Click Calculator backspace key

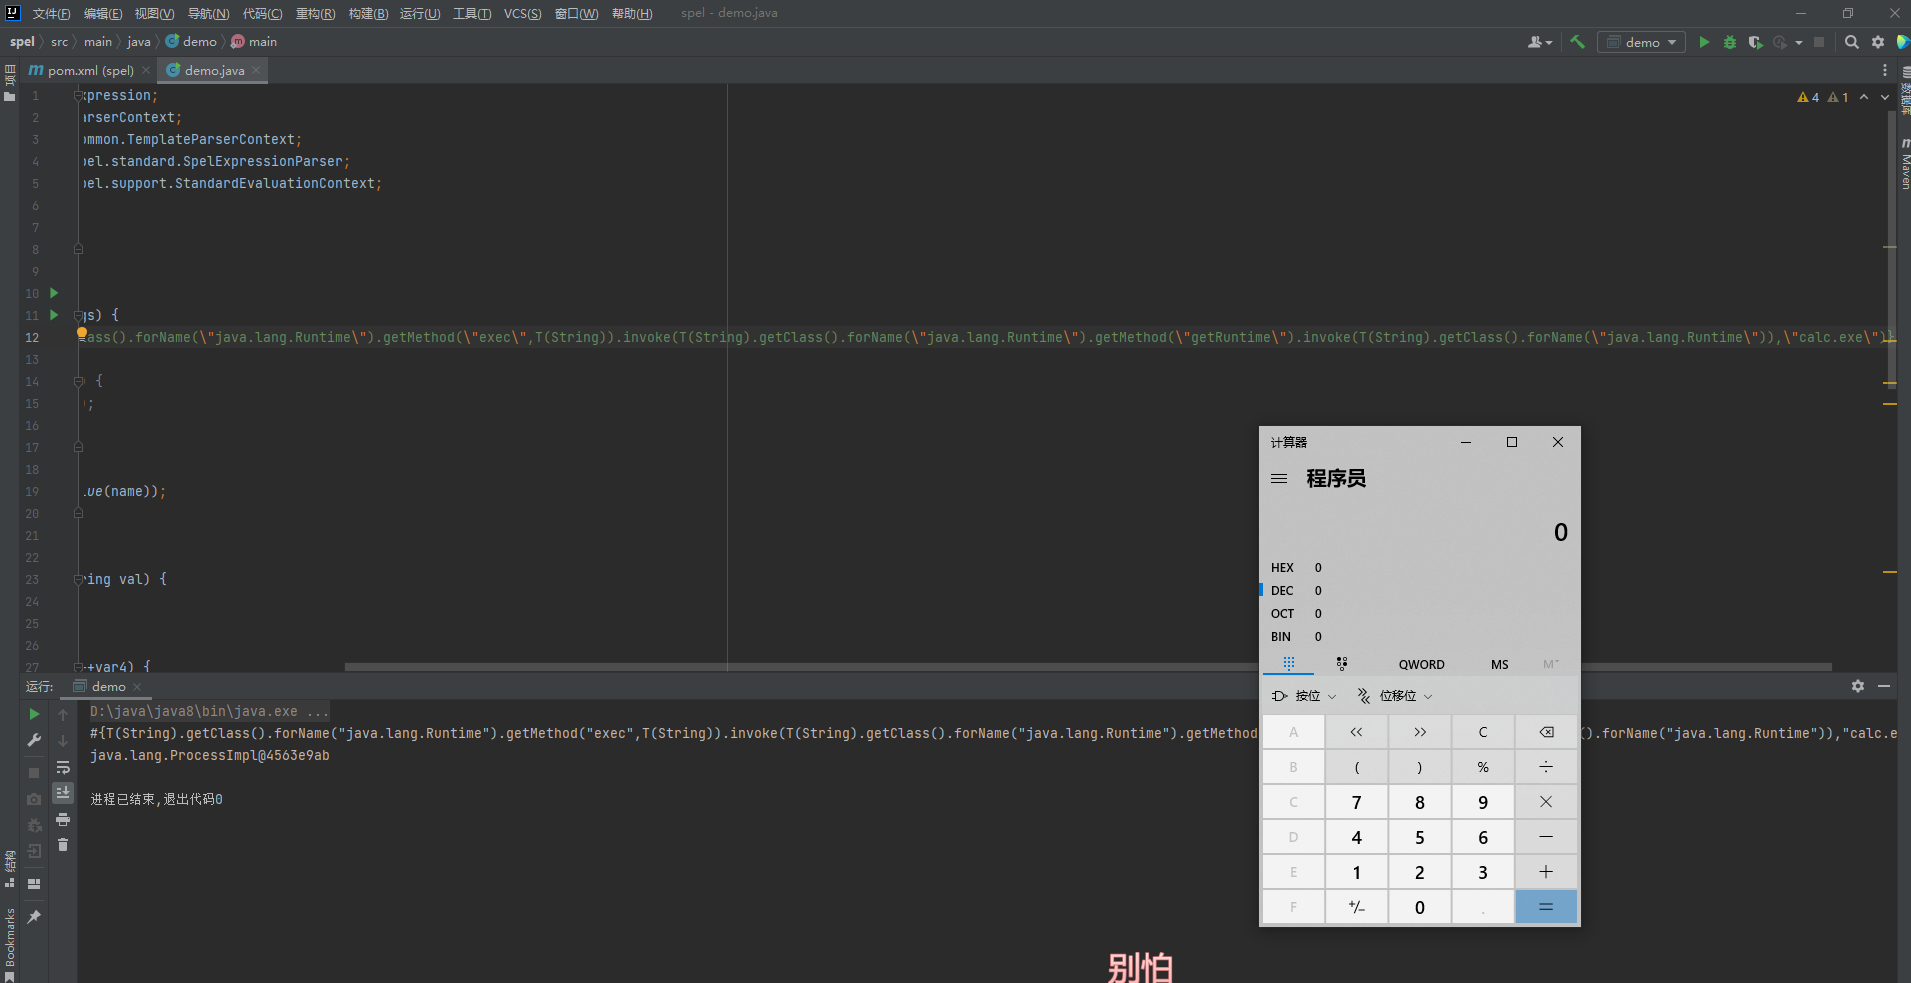tap(1546, 732)
